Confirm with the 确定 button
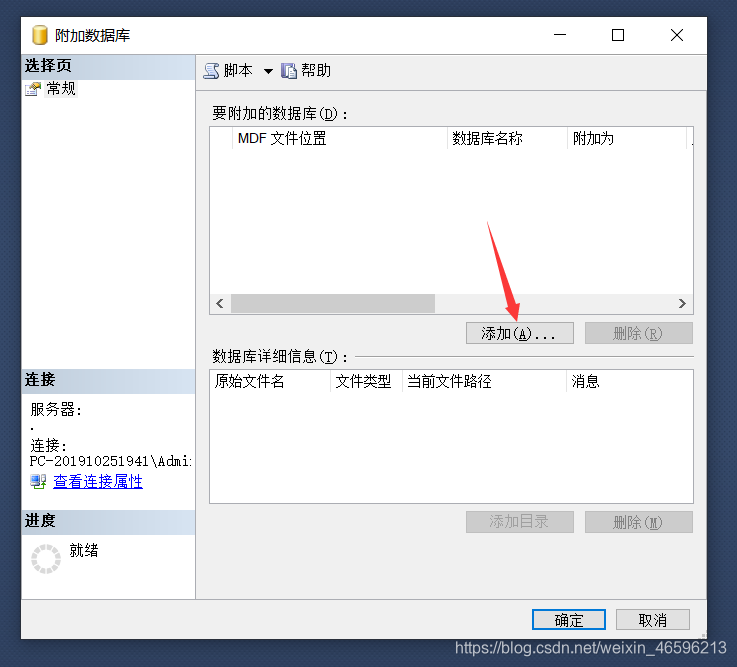This screenshot has height=667, width=737. pyautogui.click(x=569, y=620)
